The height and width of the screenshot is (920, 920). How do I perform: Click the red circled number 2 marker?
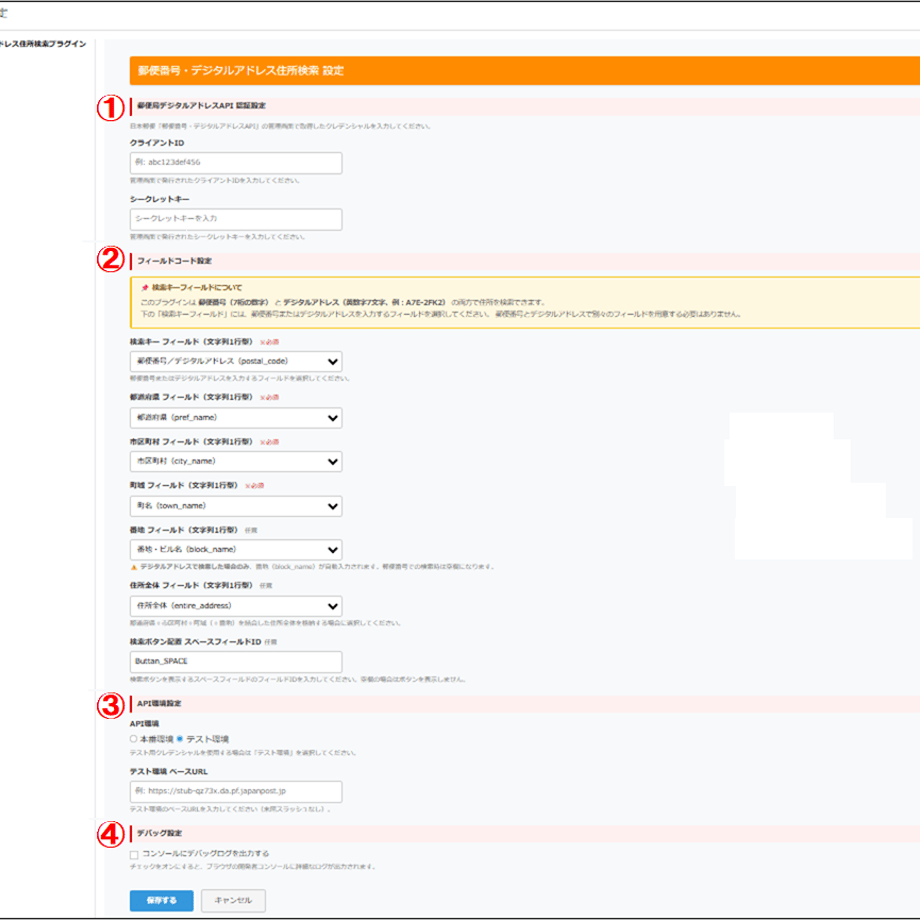110,259
